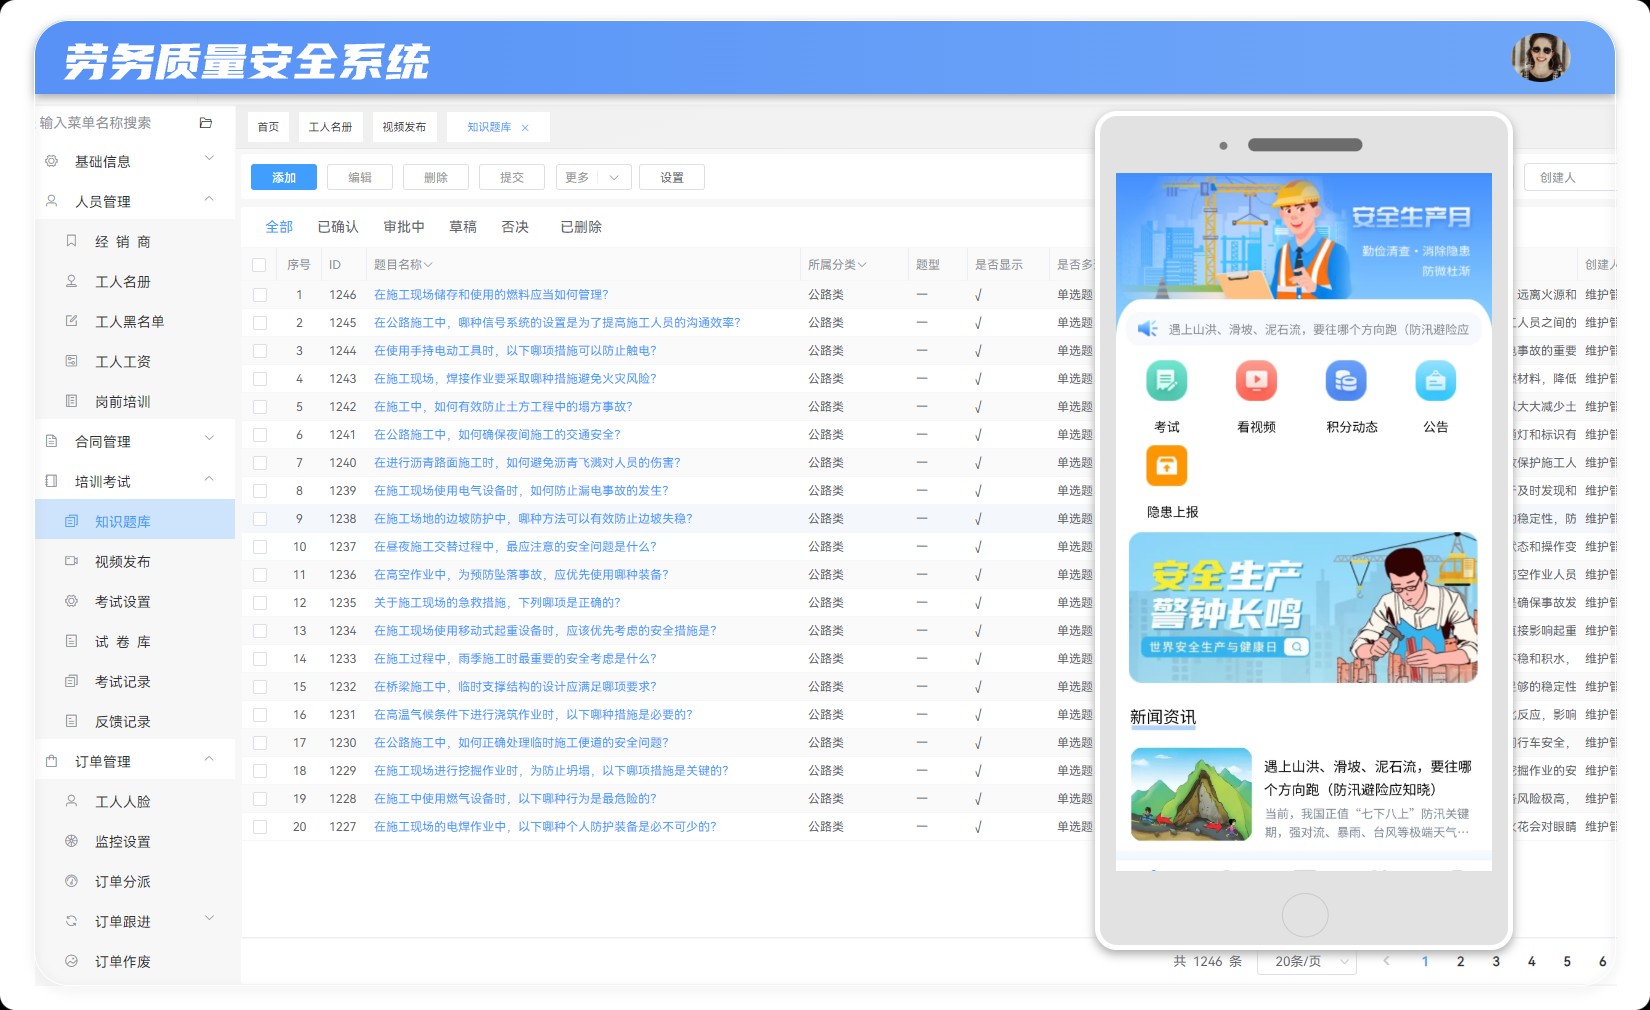Tick the checkbox for question ID 1246
This screenshot has height=1010, width=1650.
coord(261,294)
